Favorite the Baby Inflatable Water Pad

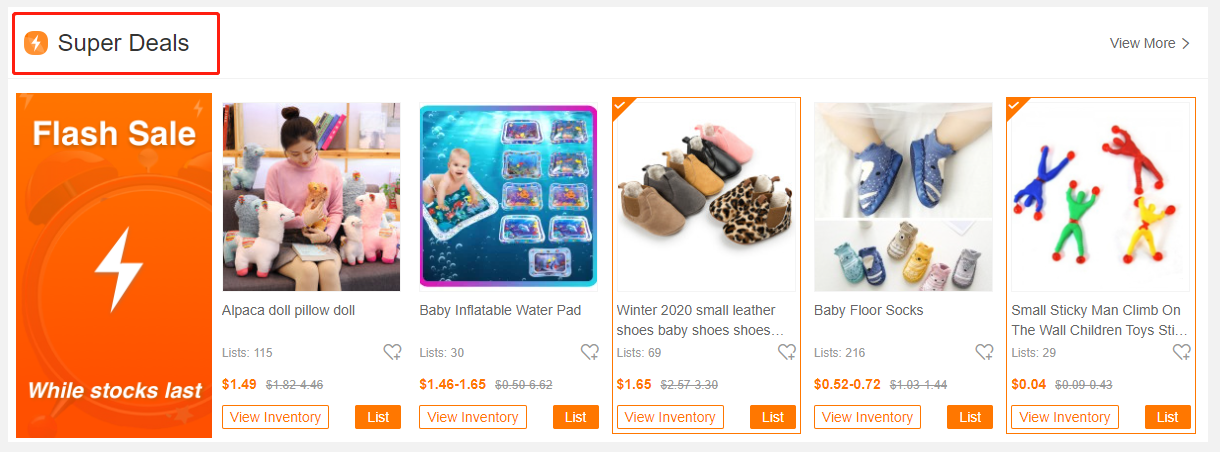(590, 352)
